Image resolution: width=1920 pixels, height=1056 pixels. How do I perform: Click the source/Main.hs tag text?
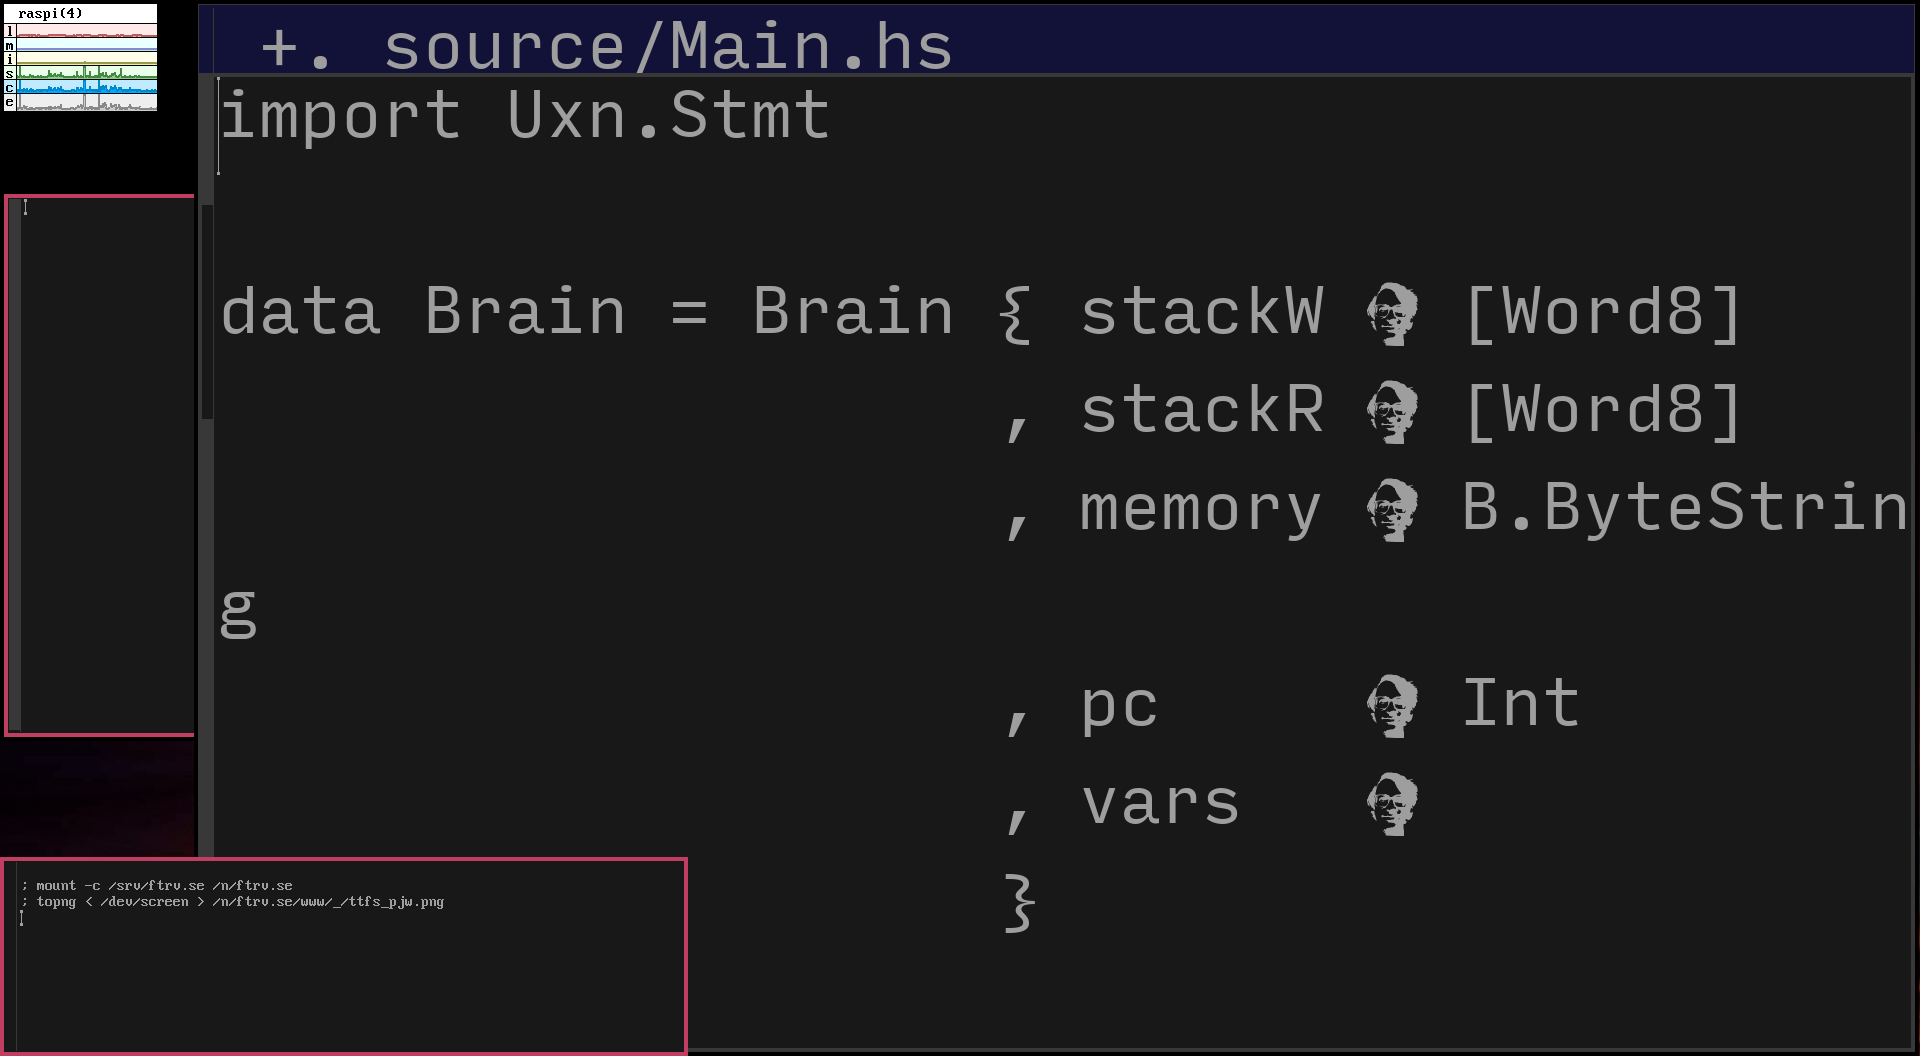(x=668, y=47)
